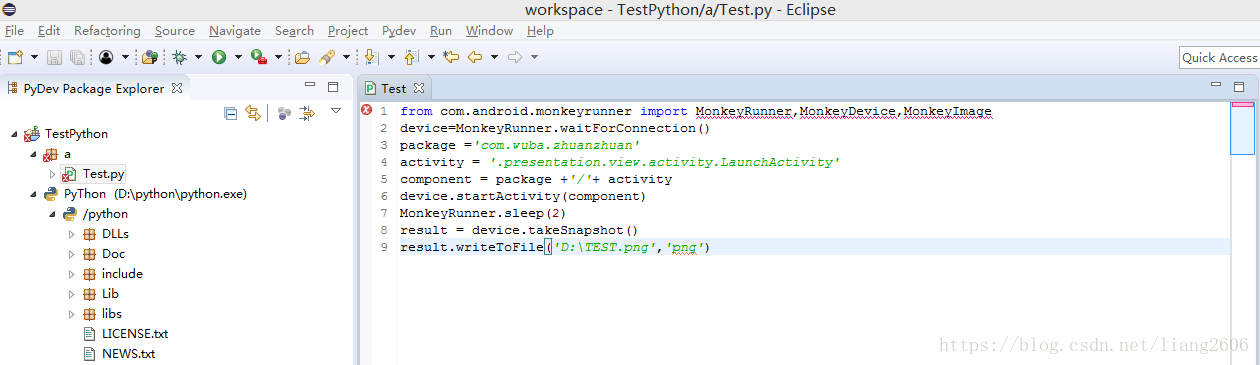Click the Quick Access search field
This screenshot has width=1260, height=365.
[x=1219, y=58]
